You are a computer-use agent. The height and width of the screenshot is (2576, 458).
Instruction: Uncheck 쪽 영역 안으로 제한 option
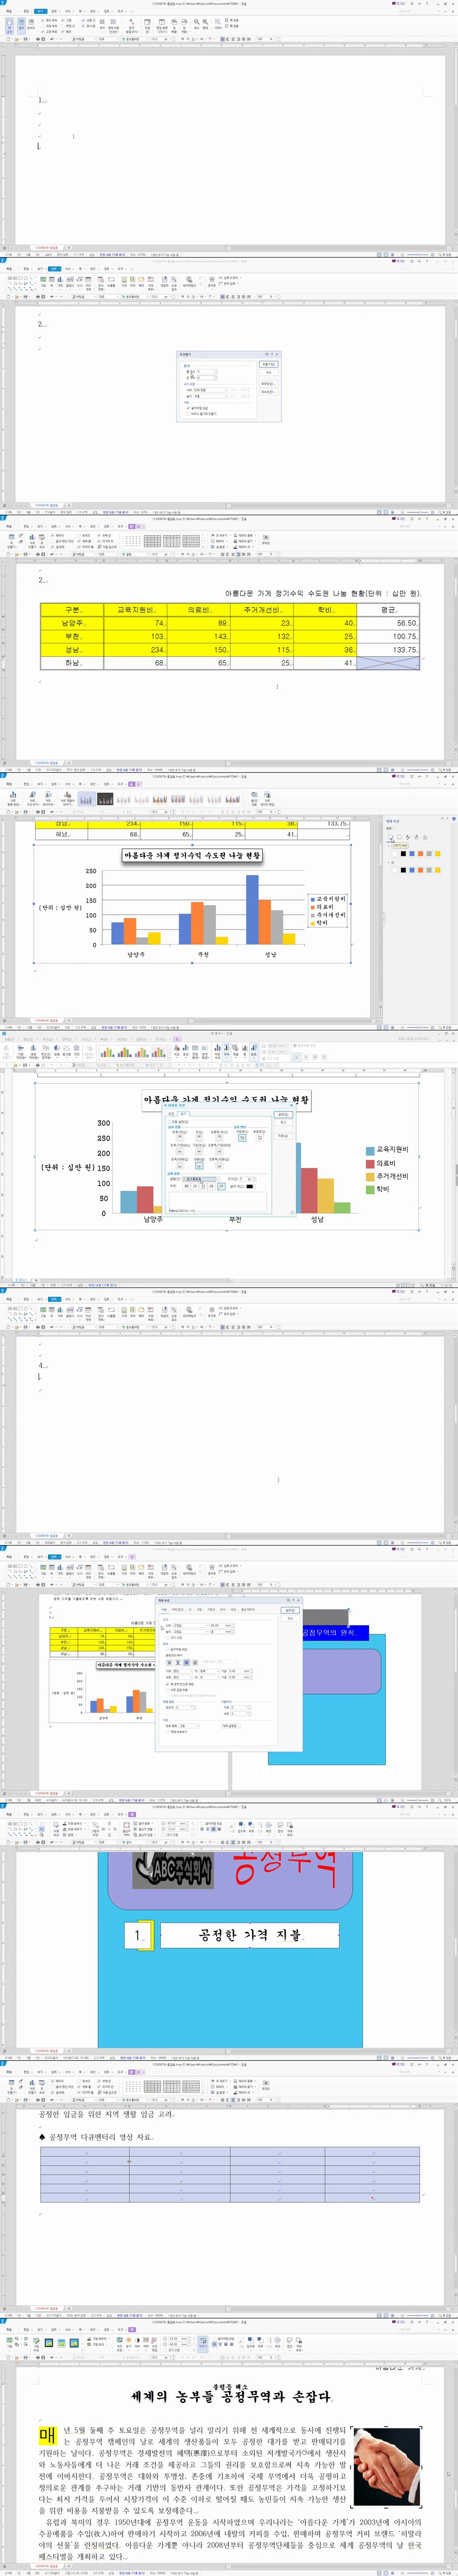click(168, 1684)
